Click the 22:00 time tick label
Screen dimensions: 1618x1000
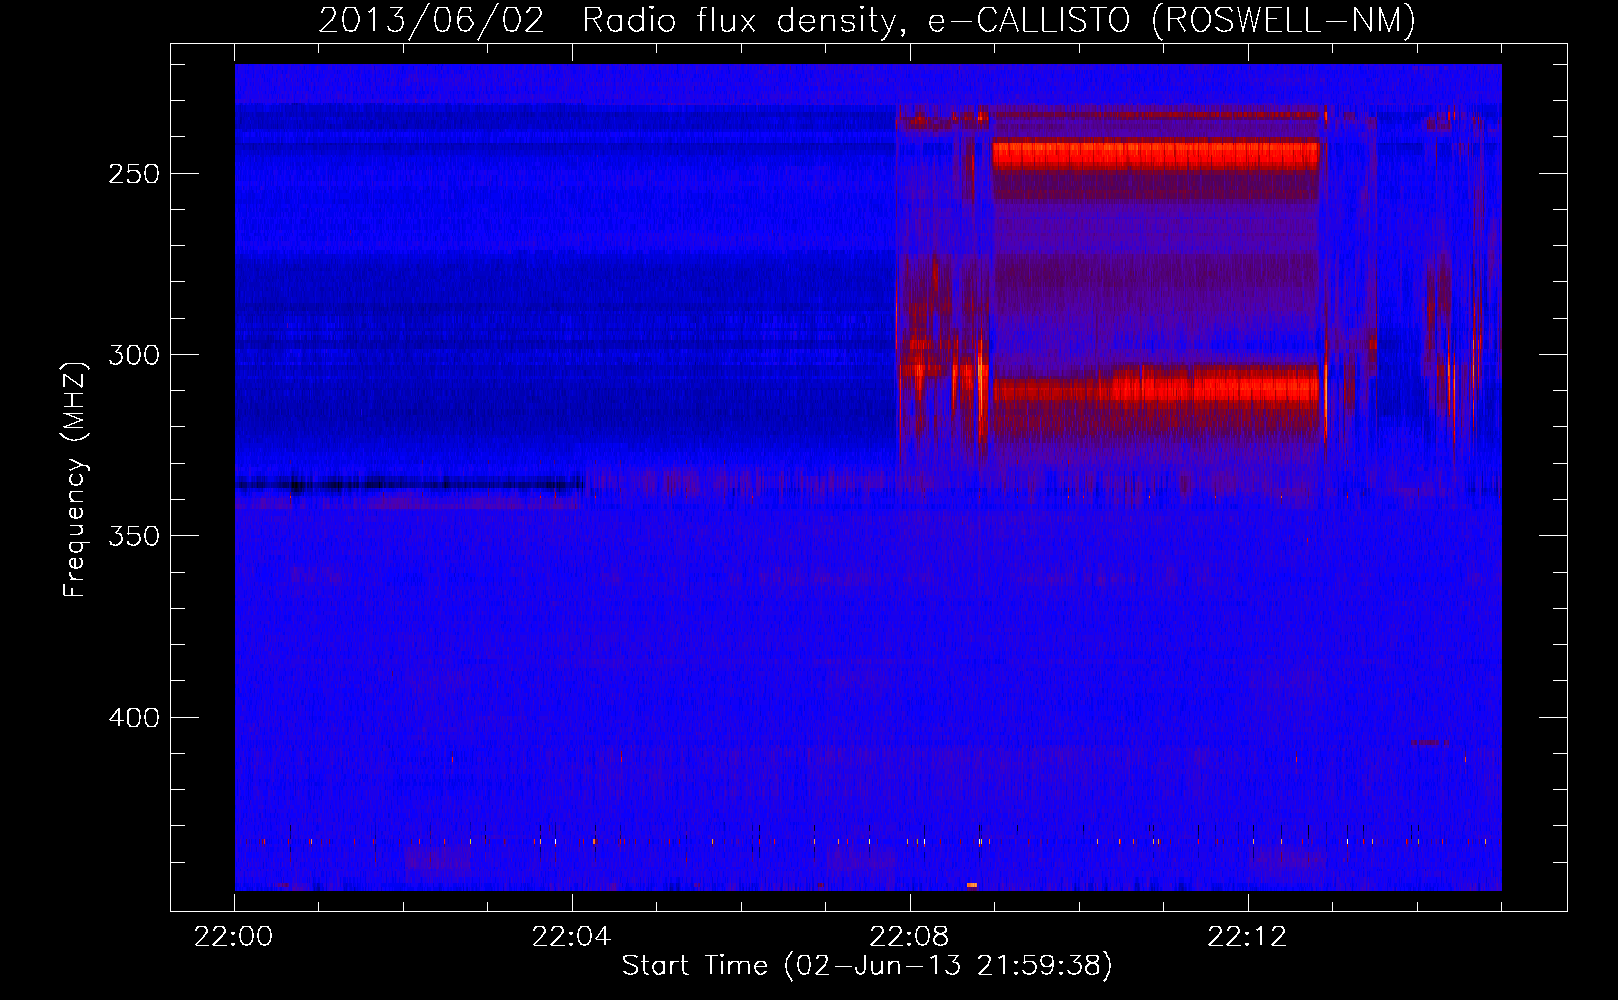234,937
